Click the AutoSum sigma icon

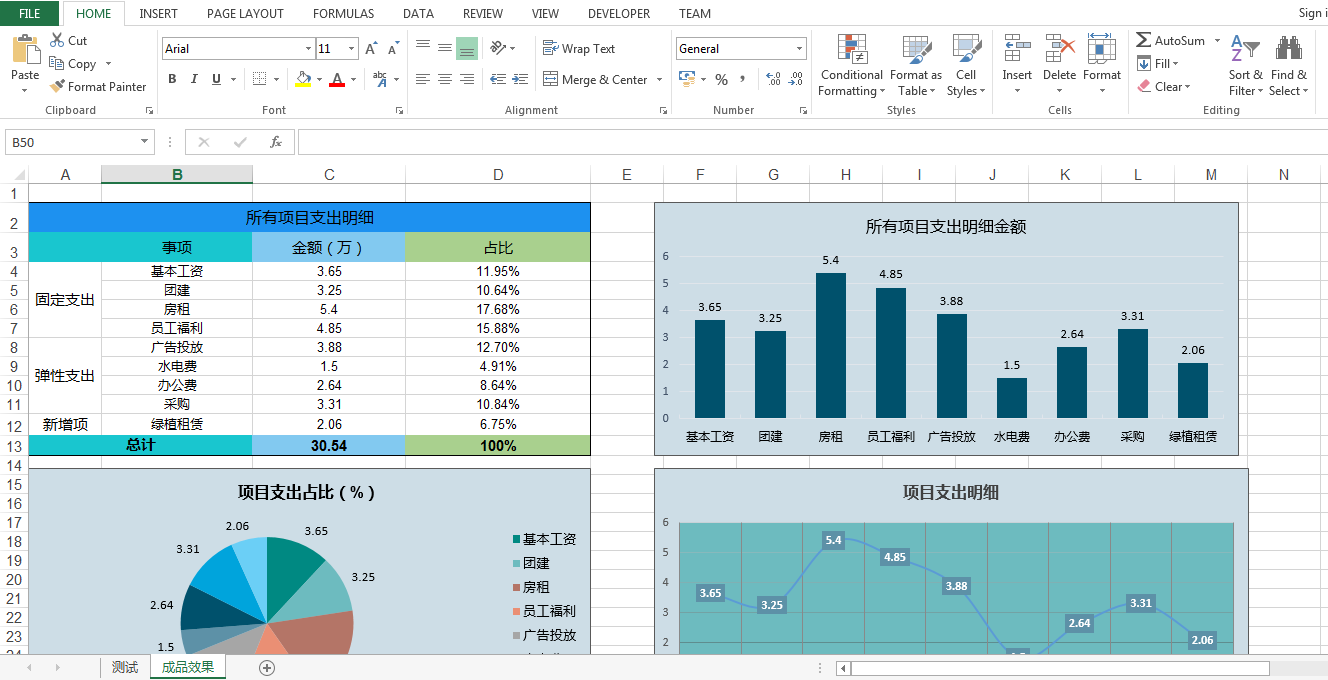pos(1143,40)
